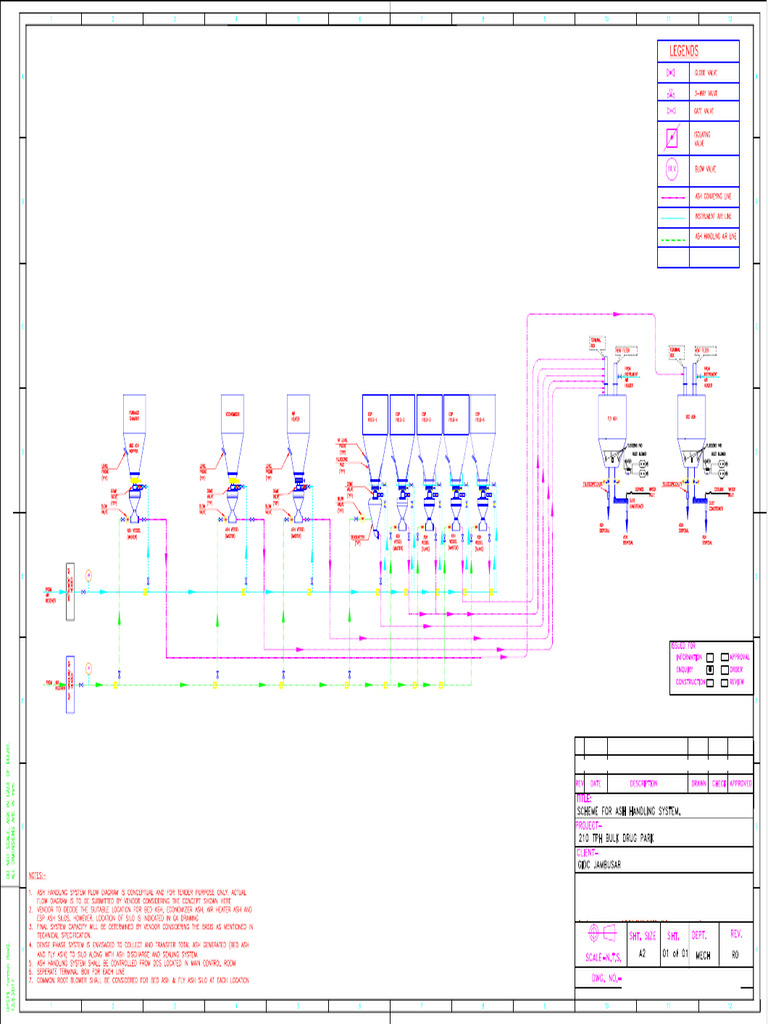Tick the Order checkbox under Issued For
Image resolution: width=768 pixels, height=1024 pixels.
tap(724, 670)
